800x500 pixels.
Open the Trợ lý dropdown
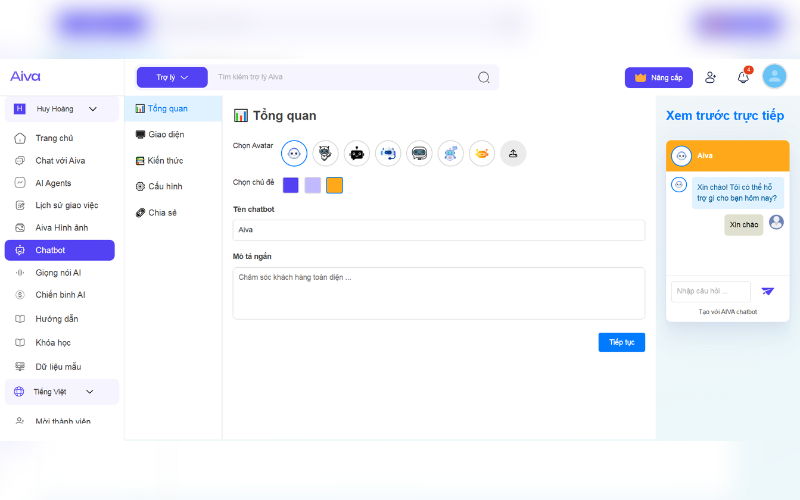click(172, 77)
